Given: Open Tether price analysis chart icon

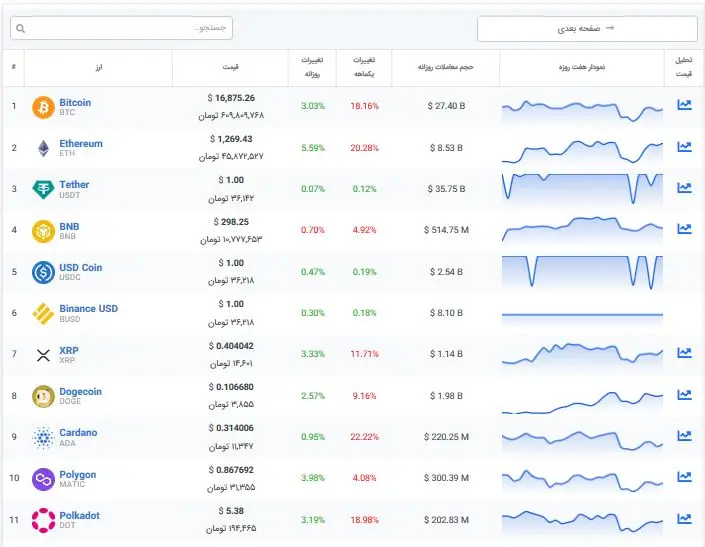Looking at the screenshot, I should pyautogui.click(x=684, y=188).
